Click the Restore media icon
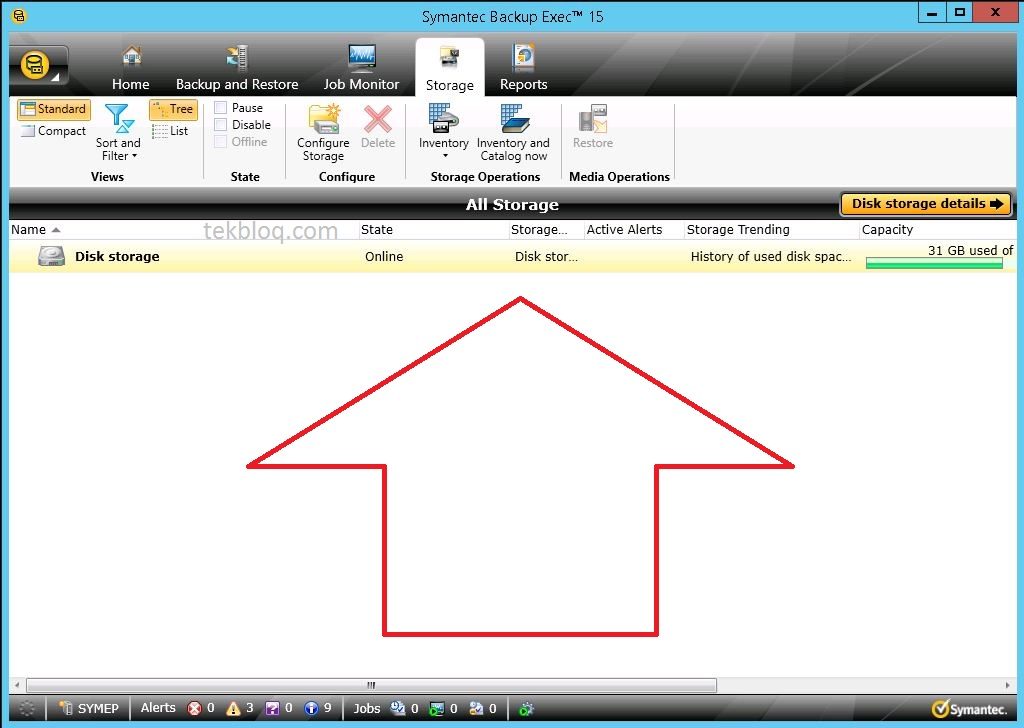Screen dimensions: 1024x728 click(x=593, y=119)
